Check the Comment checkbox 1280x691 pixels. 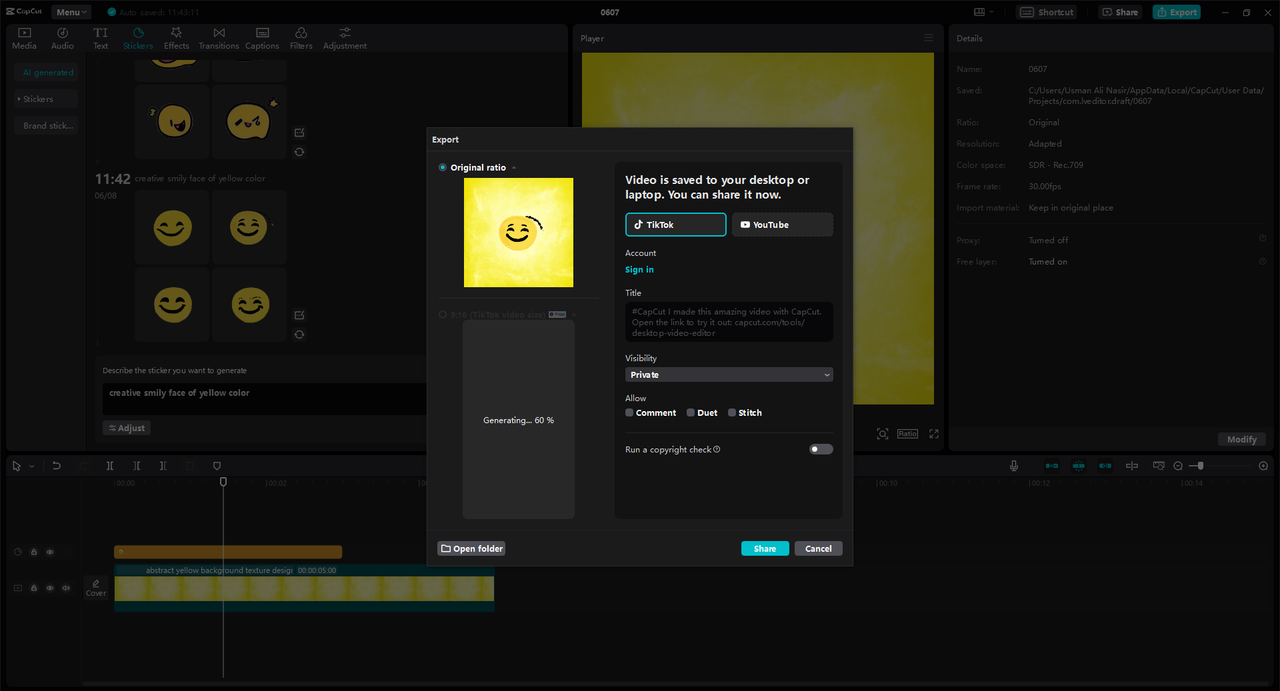630,413
